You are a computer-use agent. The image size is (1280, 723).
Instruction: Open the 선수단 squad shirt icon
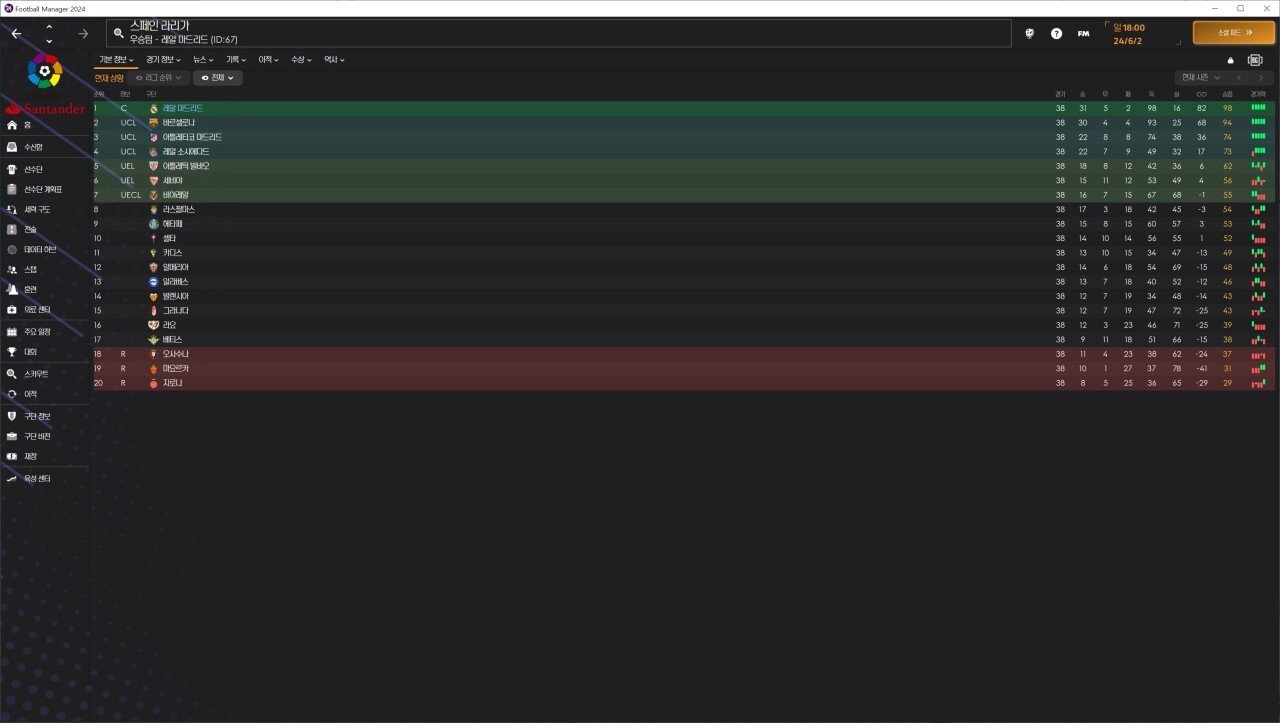12,169
